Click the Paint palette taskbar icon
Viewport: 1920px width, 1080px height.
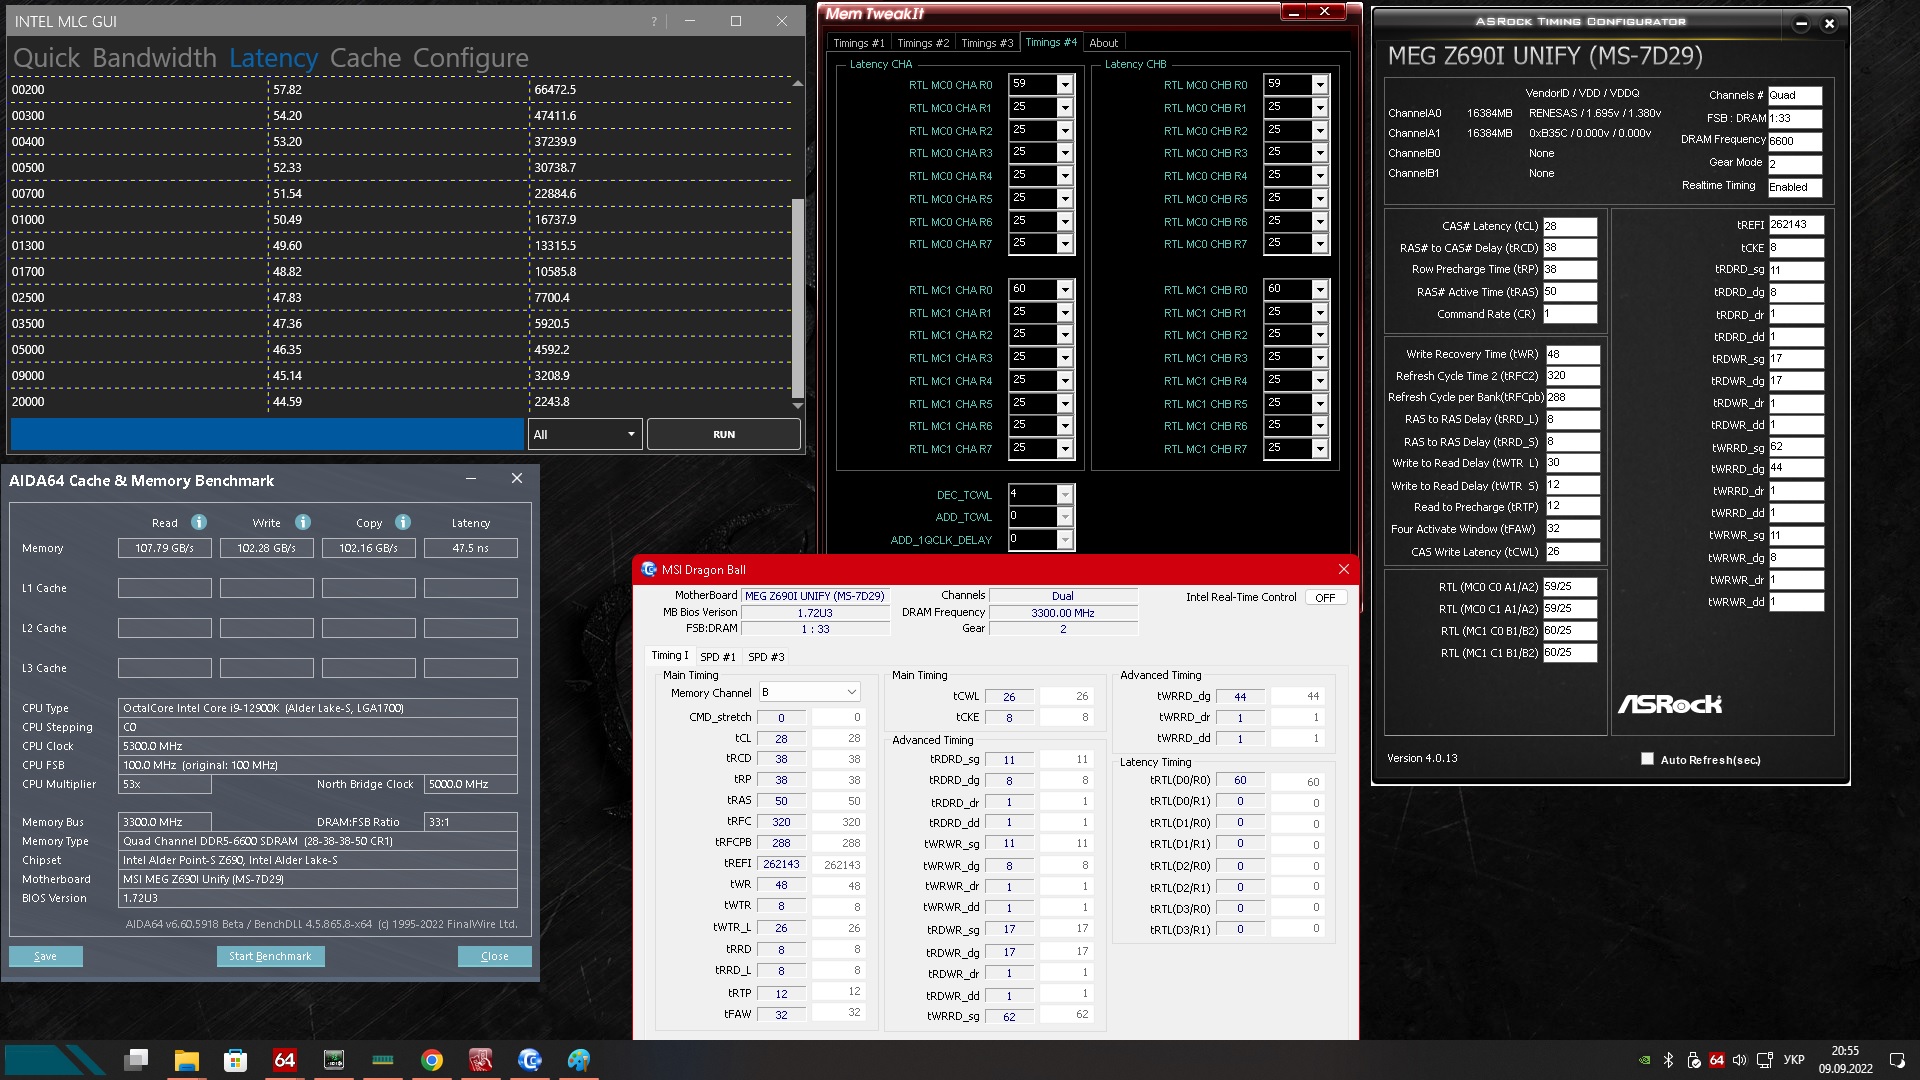[x=578, y=1060]
